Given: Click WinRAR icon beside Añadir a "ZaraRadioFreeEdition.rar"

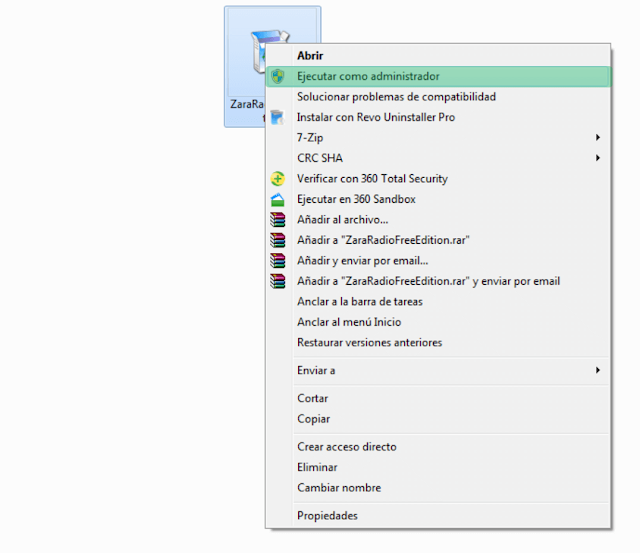Looking at the screenshot, I should (x=278, y=240).
